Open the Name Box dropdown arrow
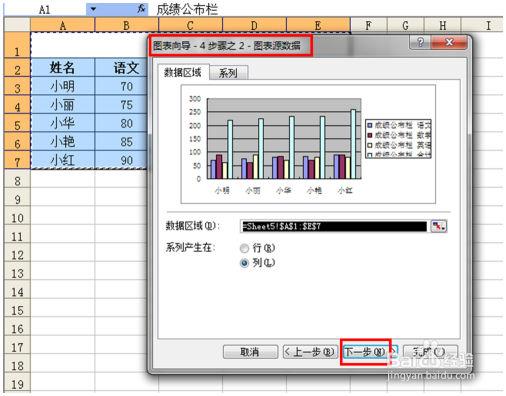506x396 pixels. 93,9
